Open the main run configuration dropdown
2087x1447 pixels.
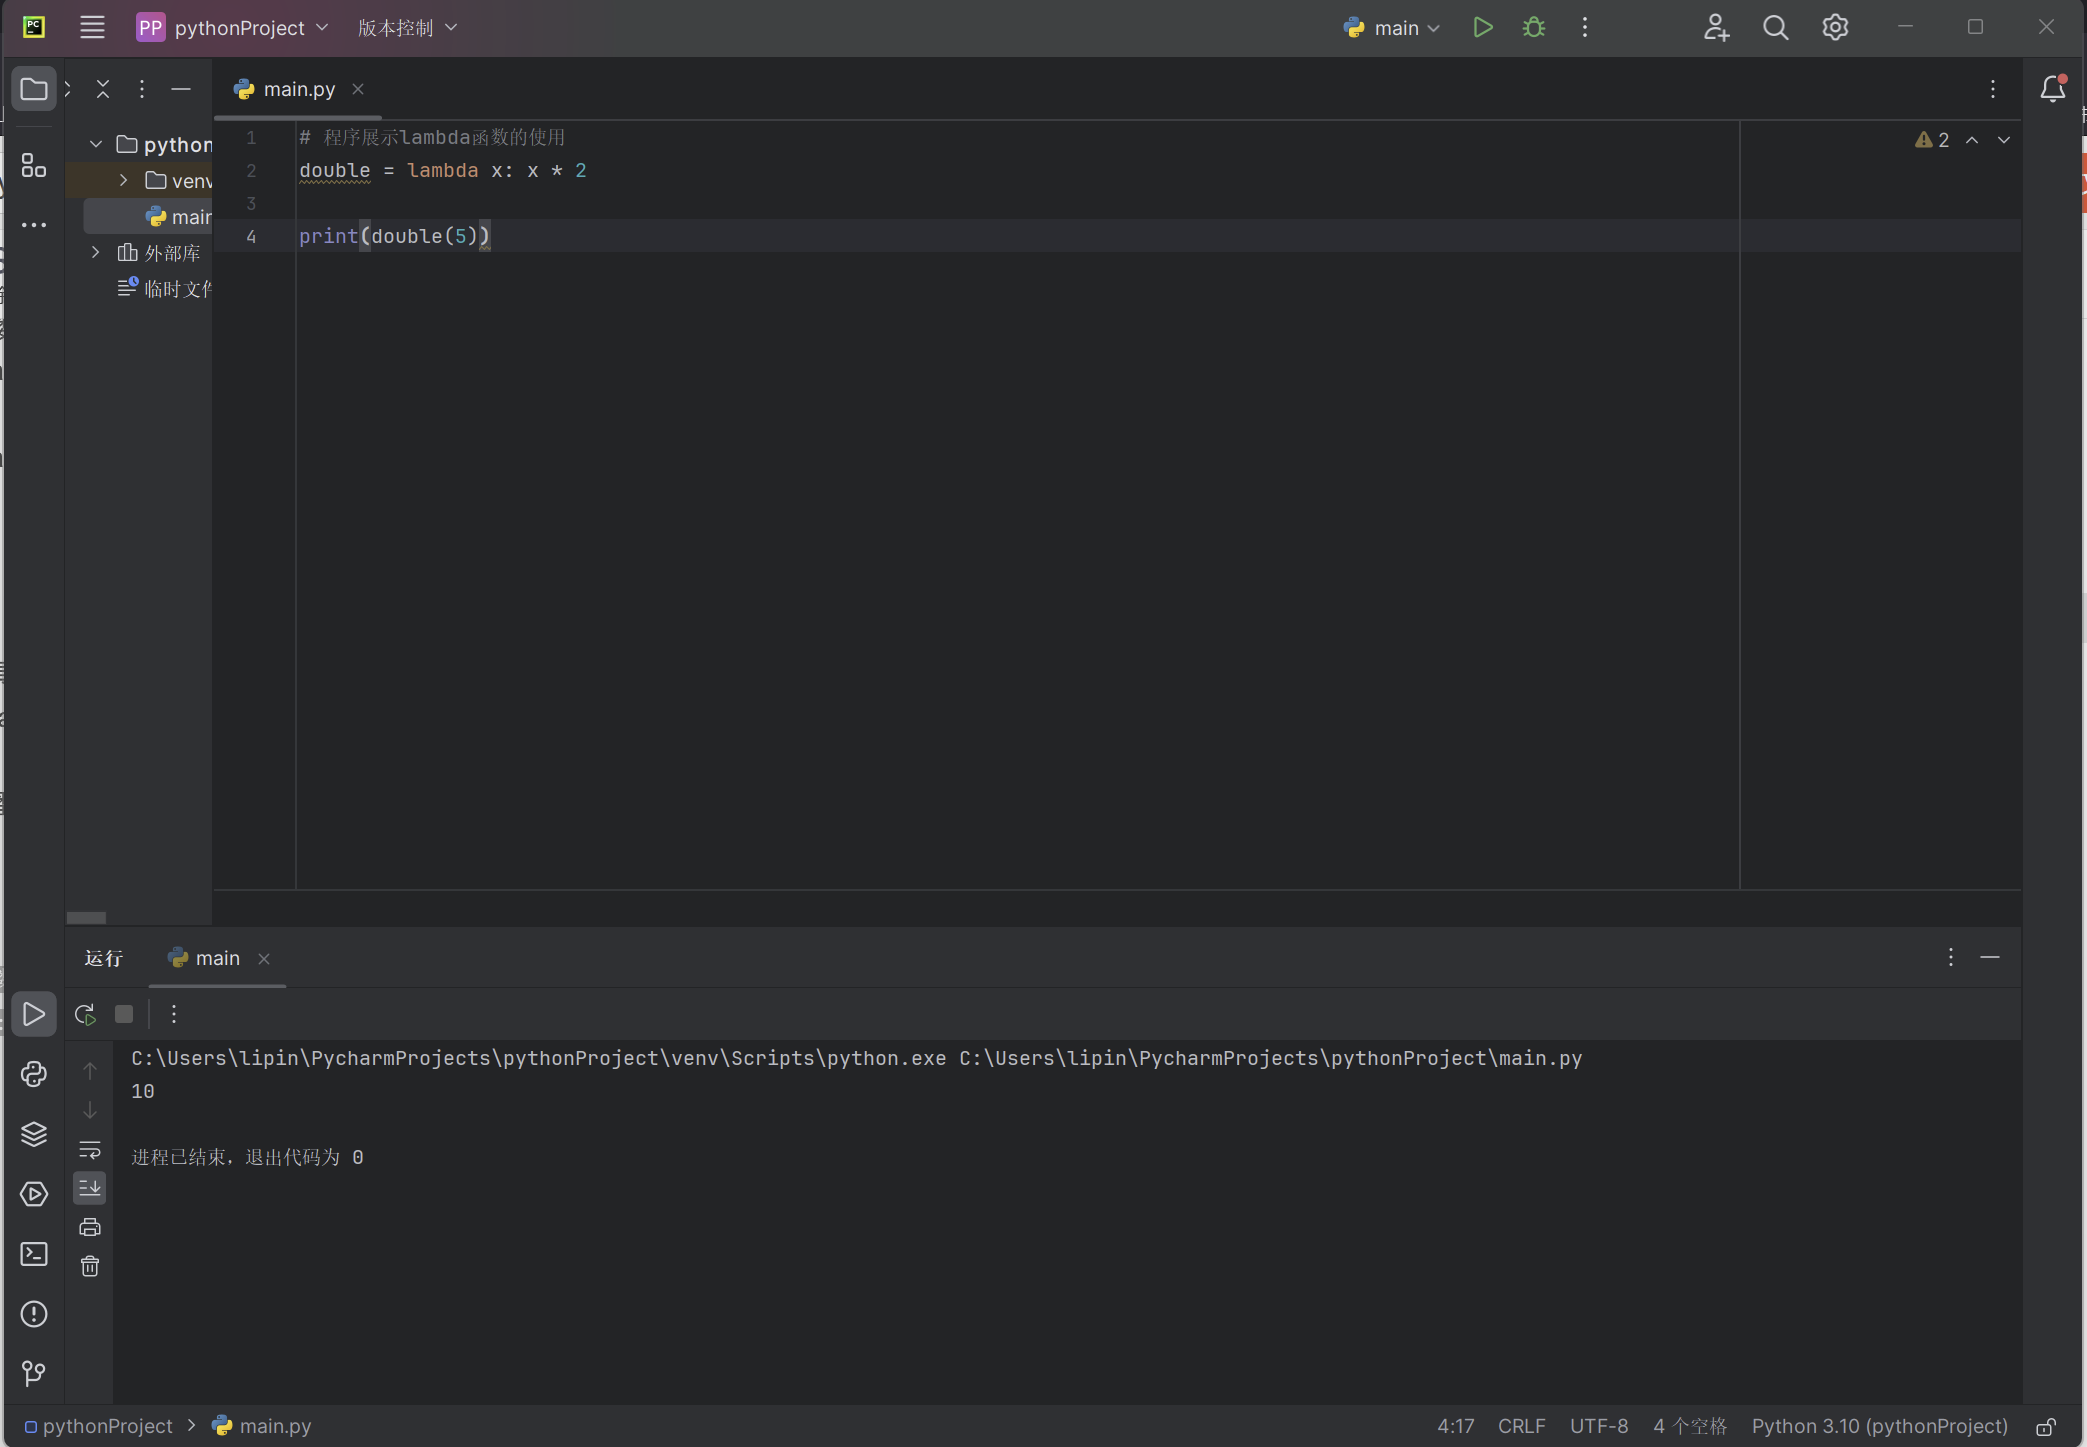[1392, 28]
